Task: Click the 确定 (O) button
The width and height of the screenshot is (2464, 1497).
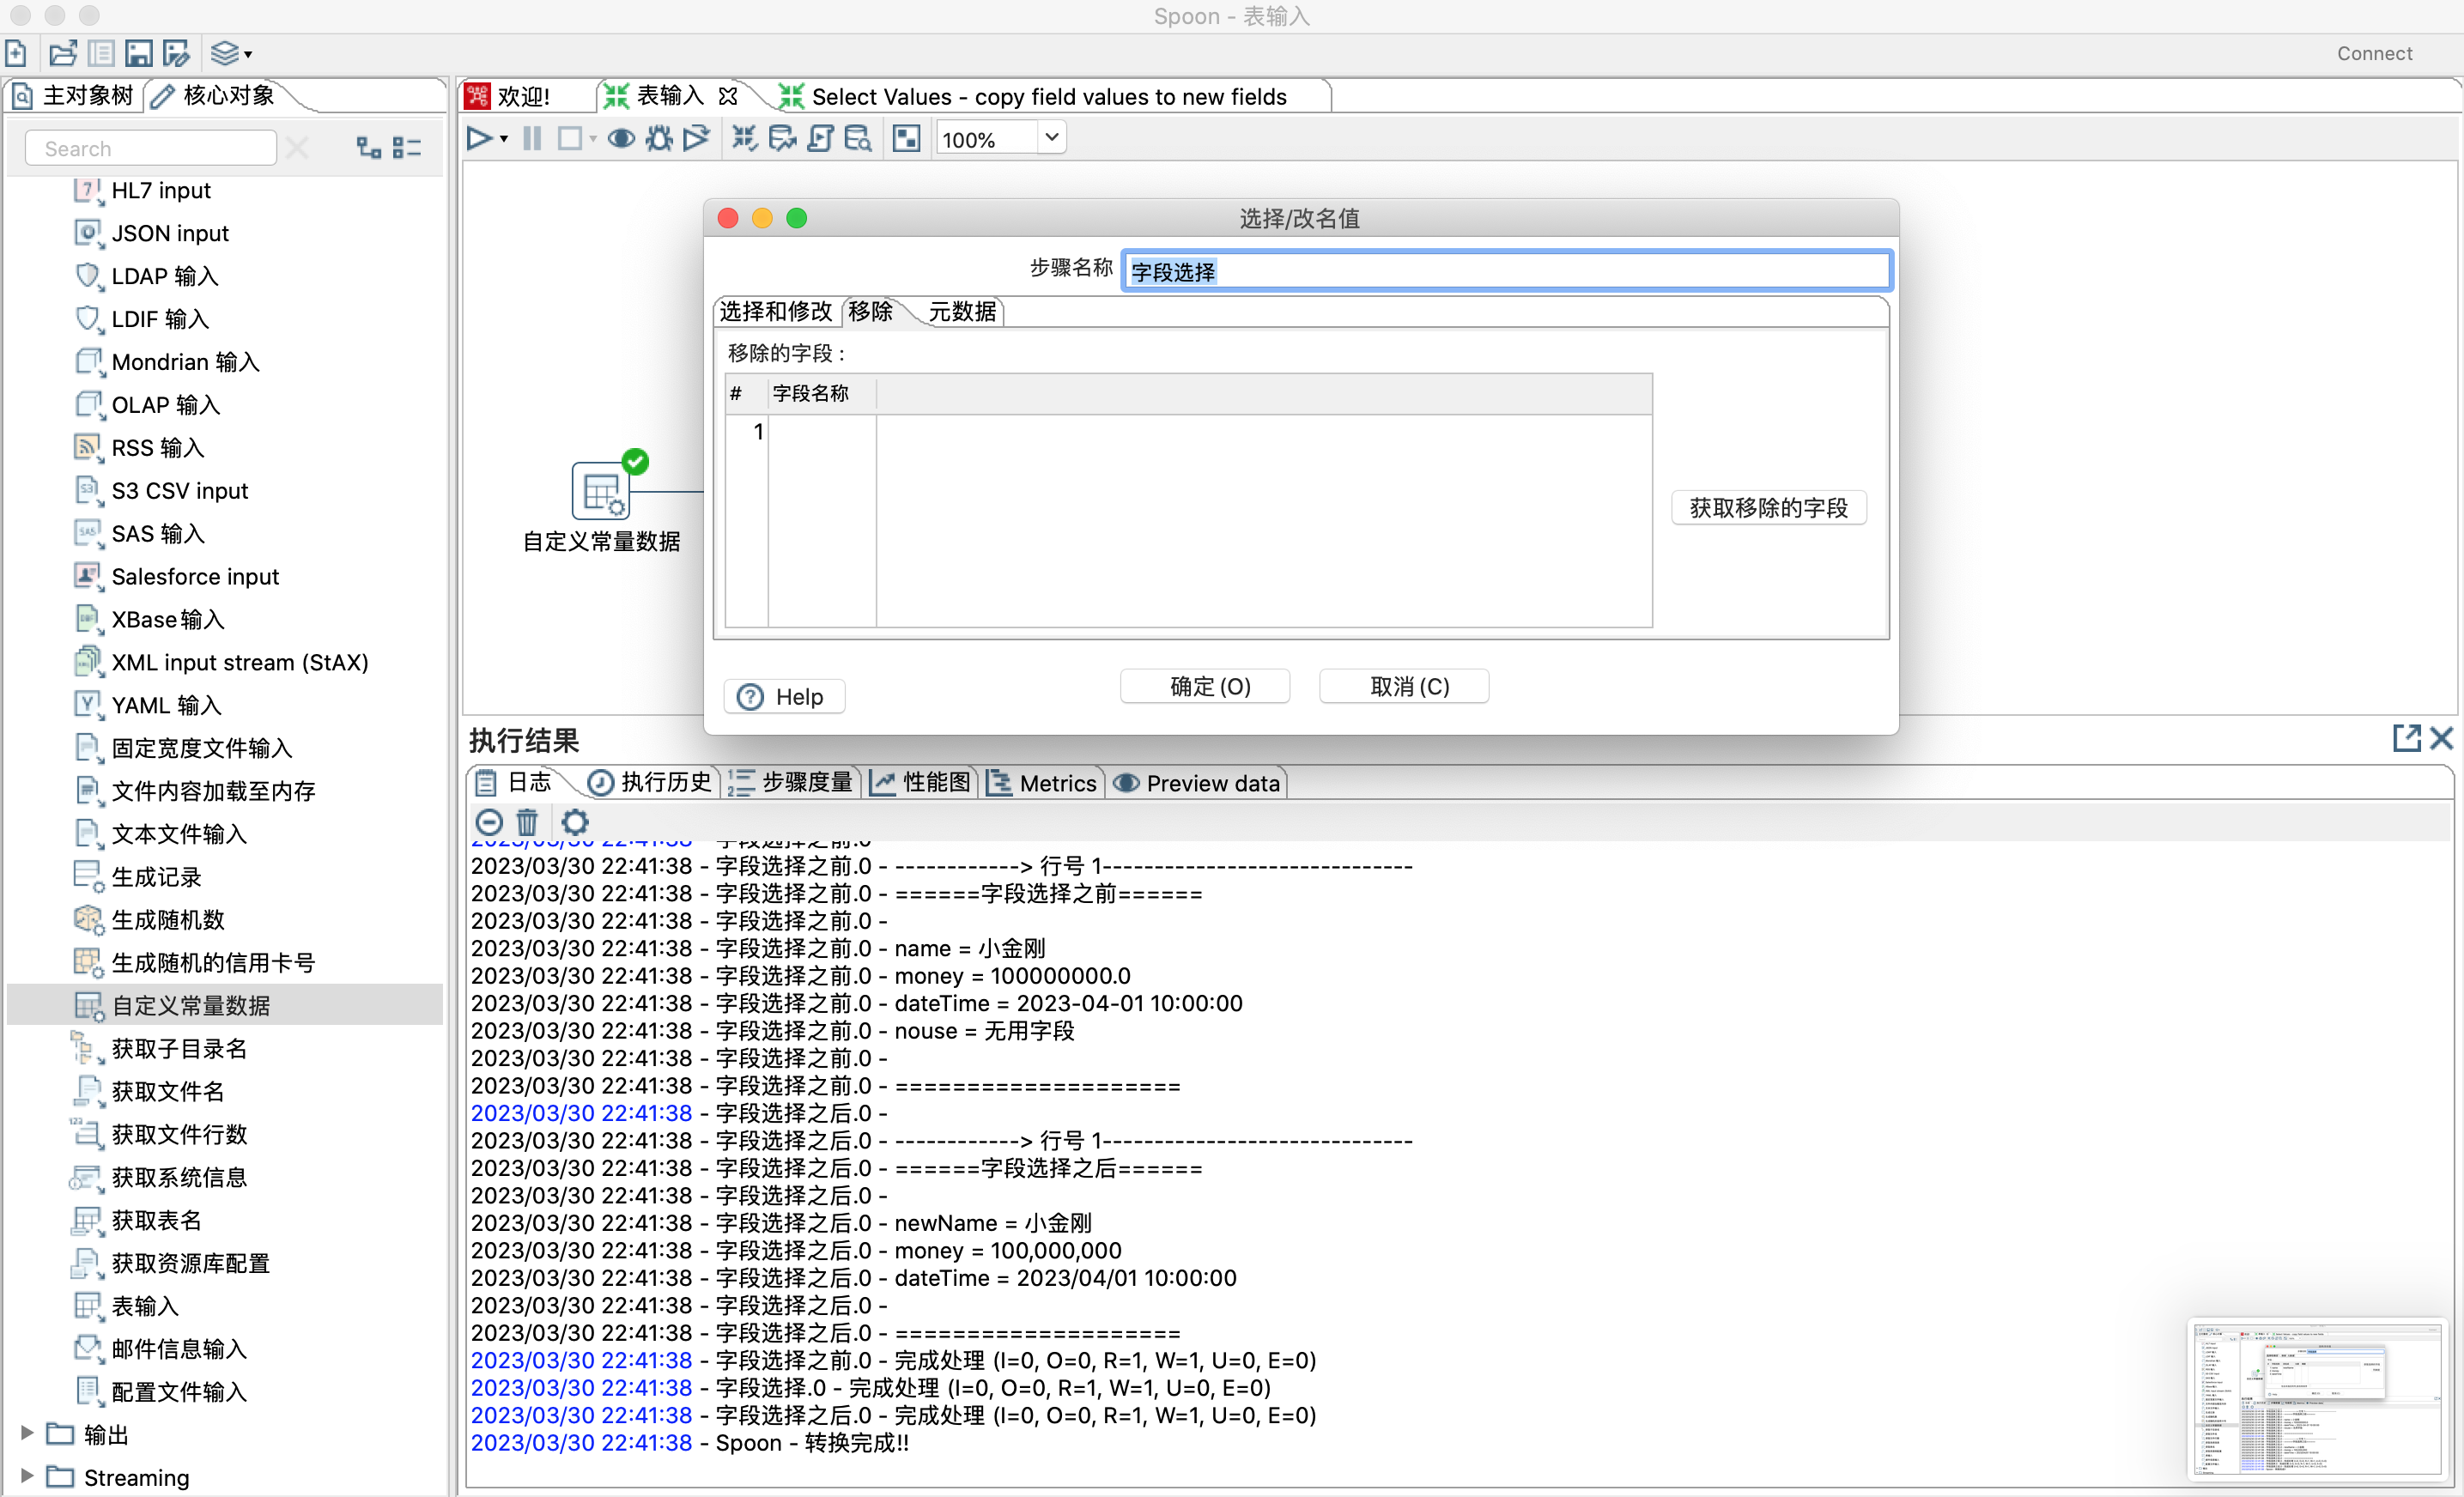Action: [x=1207, y=687]
